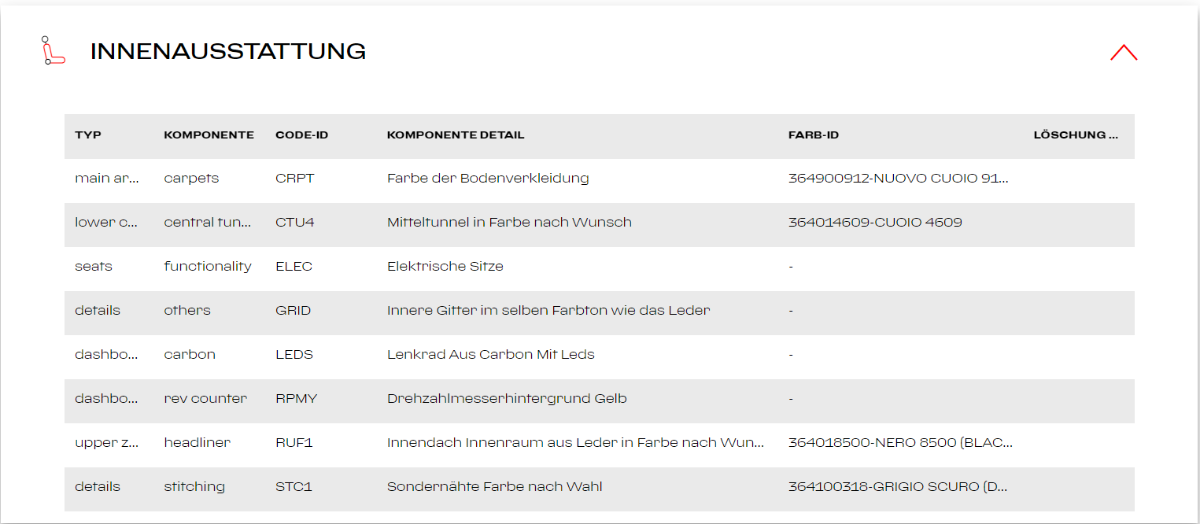This screenshot has width=1200, height=524.
Task: Sort by the Komponente column header
Action: pos(209,135)
